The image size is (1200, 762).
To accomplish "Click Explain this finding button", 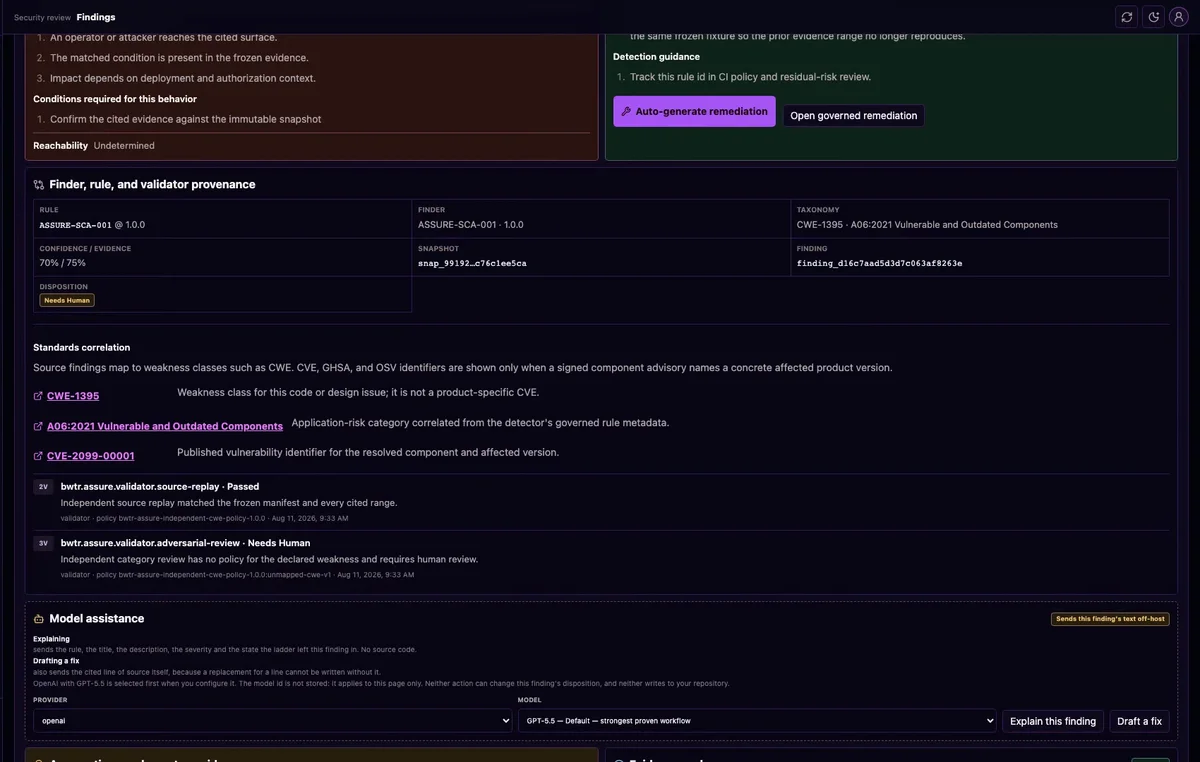I will (x=1053, y=721).
